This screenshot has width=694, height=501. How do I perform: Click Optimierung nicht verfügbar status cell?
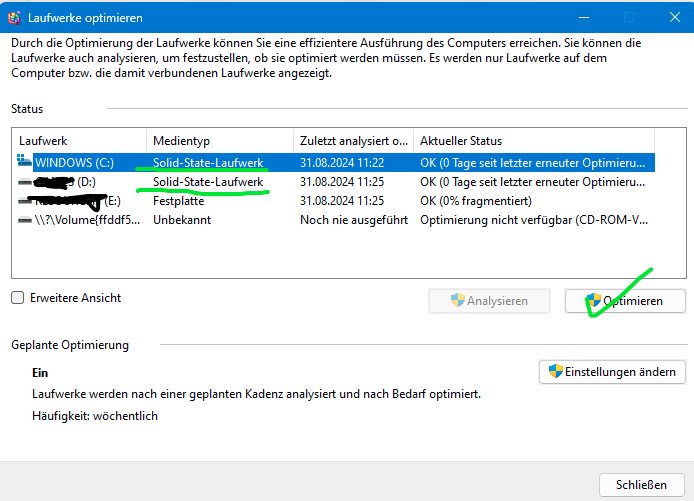point(534,220)
